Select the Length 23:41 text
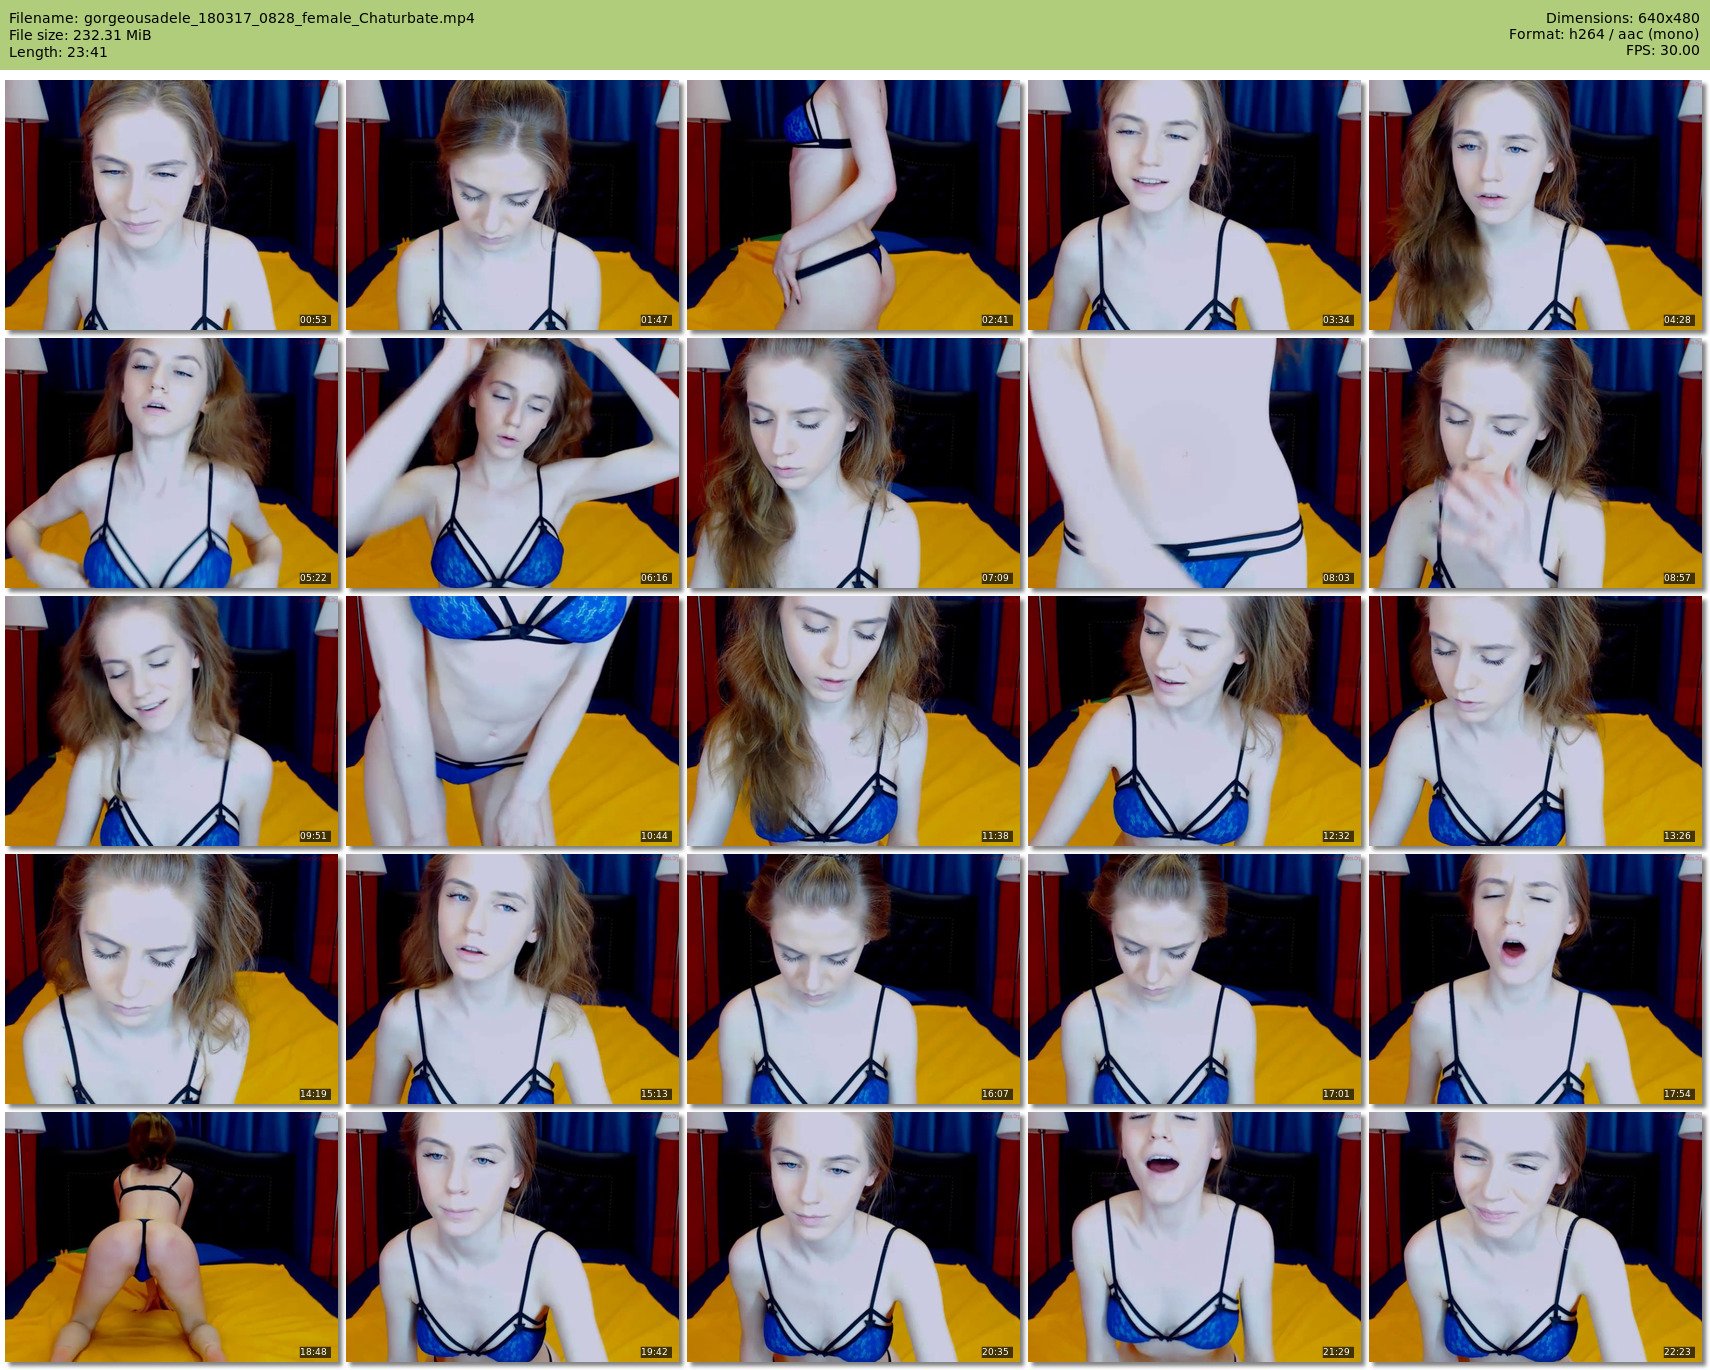The height and width of the screenshot is (1370, 1710). tap(58, 52)
